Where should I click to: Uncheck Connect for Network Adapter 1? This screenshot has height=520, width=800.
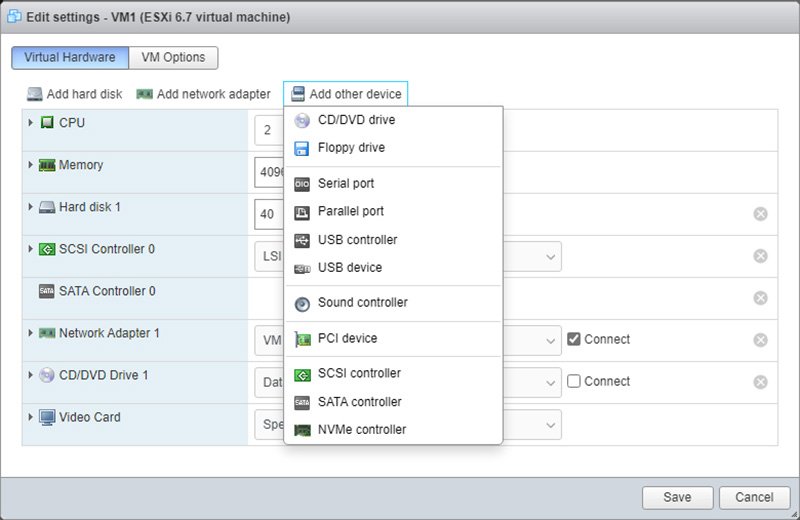(573, 339)
